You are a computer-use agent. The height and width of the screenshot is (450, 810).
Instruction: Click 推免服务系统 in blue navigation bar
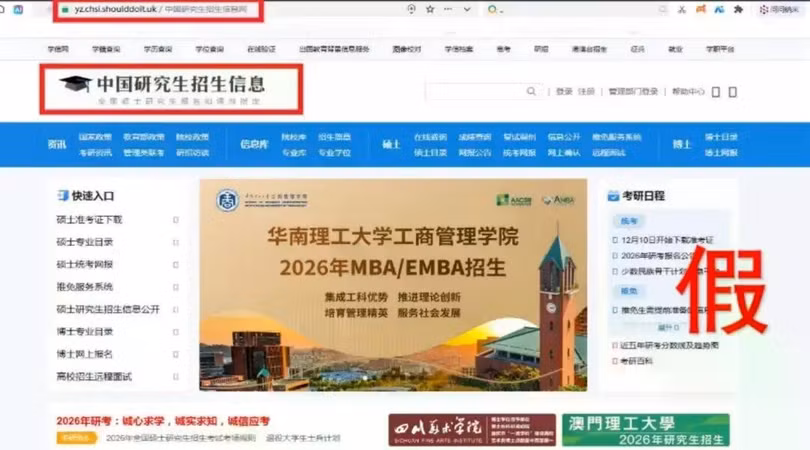click(616, 137)
